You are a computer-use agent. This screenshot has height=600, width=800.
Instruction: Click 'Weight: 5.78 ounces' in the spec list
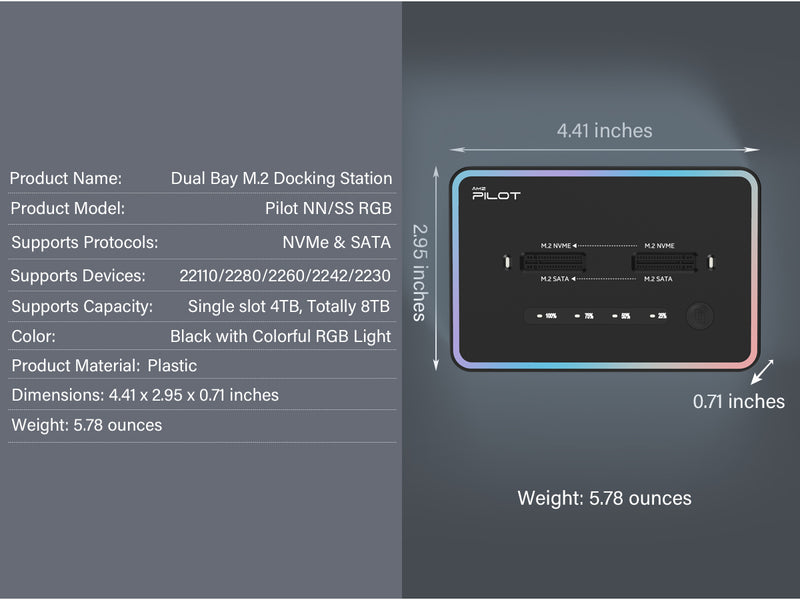[x=87, y=426]
